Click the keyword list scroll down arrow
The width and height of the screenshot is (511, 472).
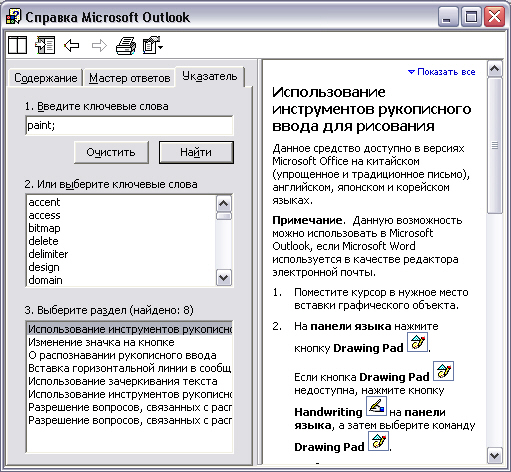(223, 277)
